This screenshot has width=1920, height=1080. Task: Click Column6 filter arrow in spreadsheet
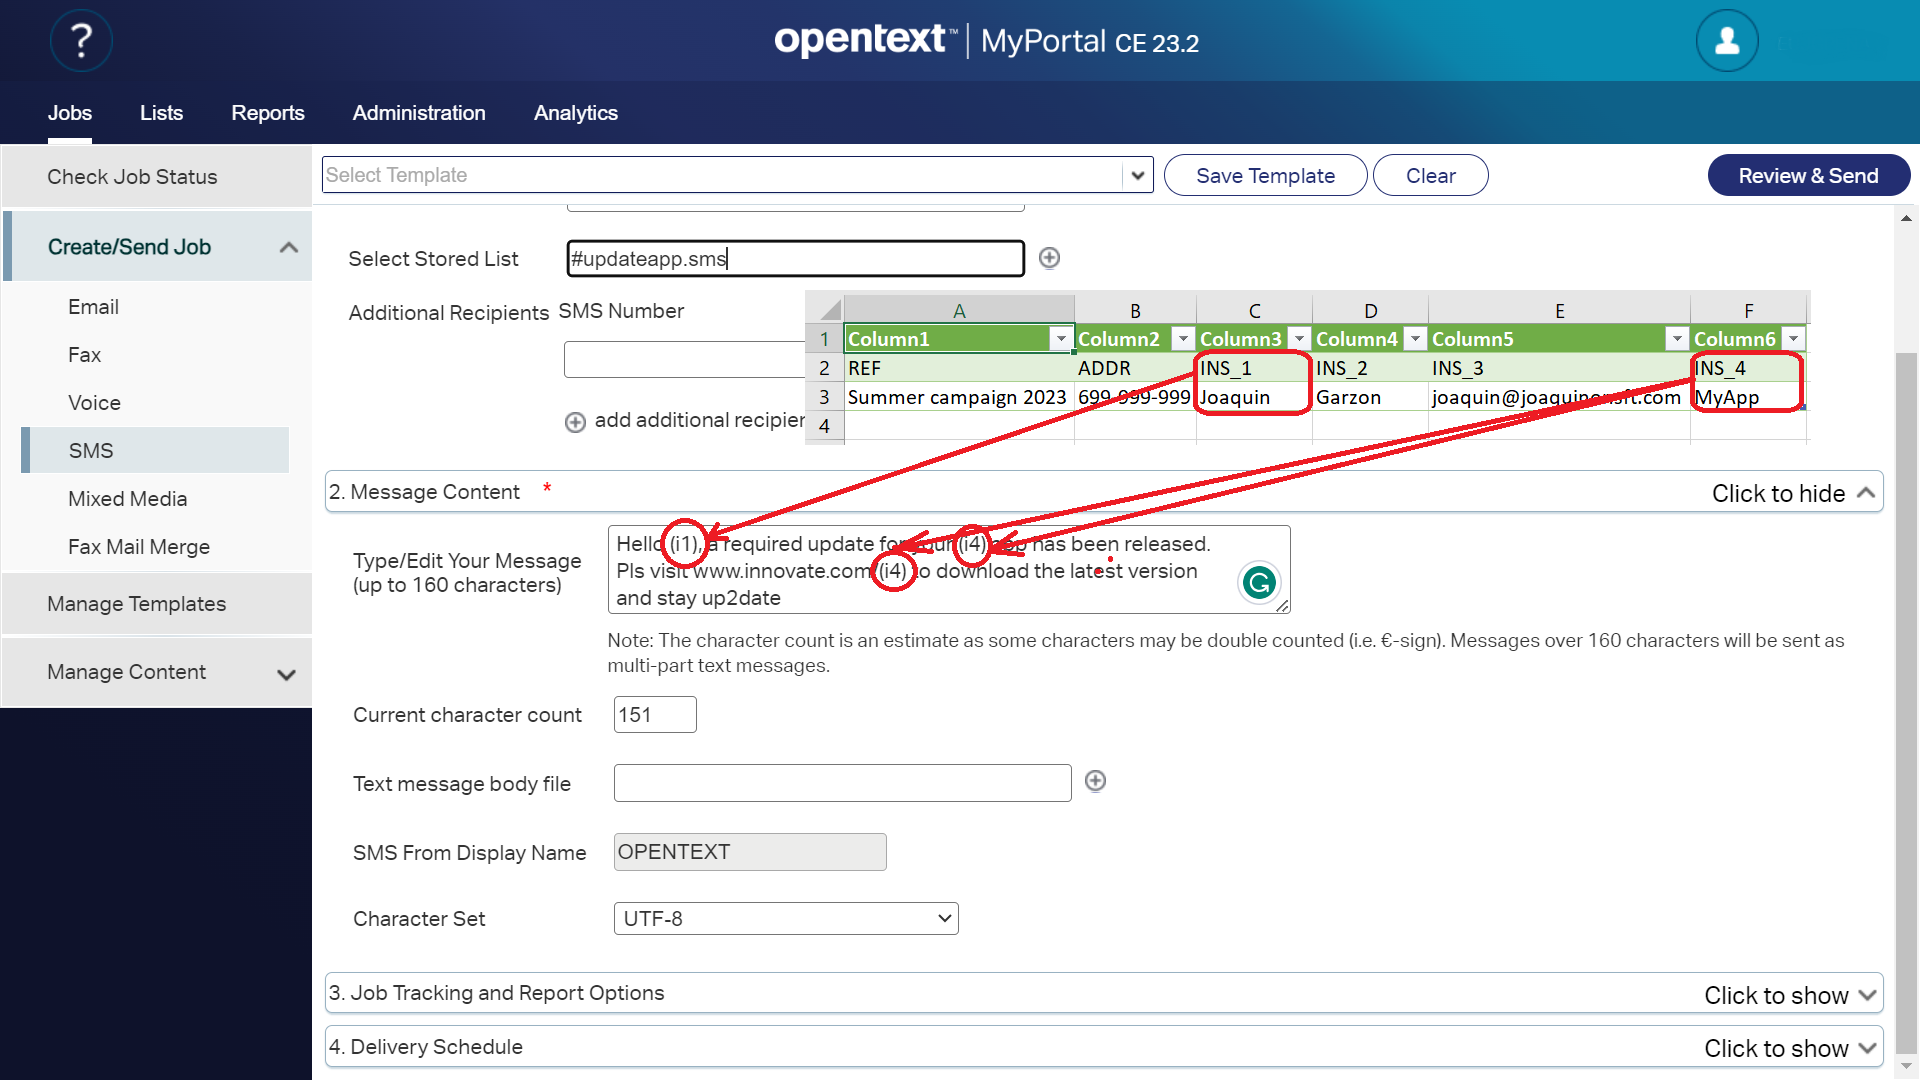coord(1793,339)
